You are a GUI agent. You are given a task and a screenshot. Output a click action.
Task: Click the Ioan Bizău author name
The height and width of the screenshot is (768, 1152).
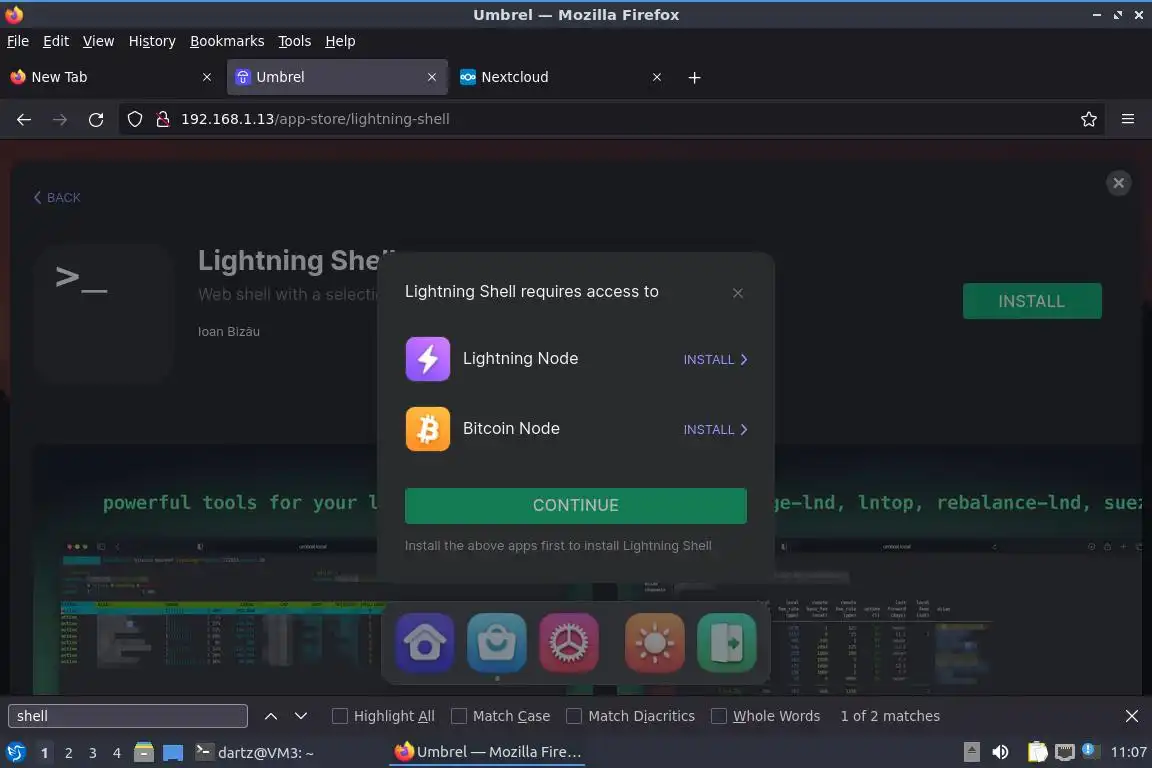228,331
